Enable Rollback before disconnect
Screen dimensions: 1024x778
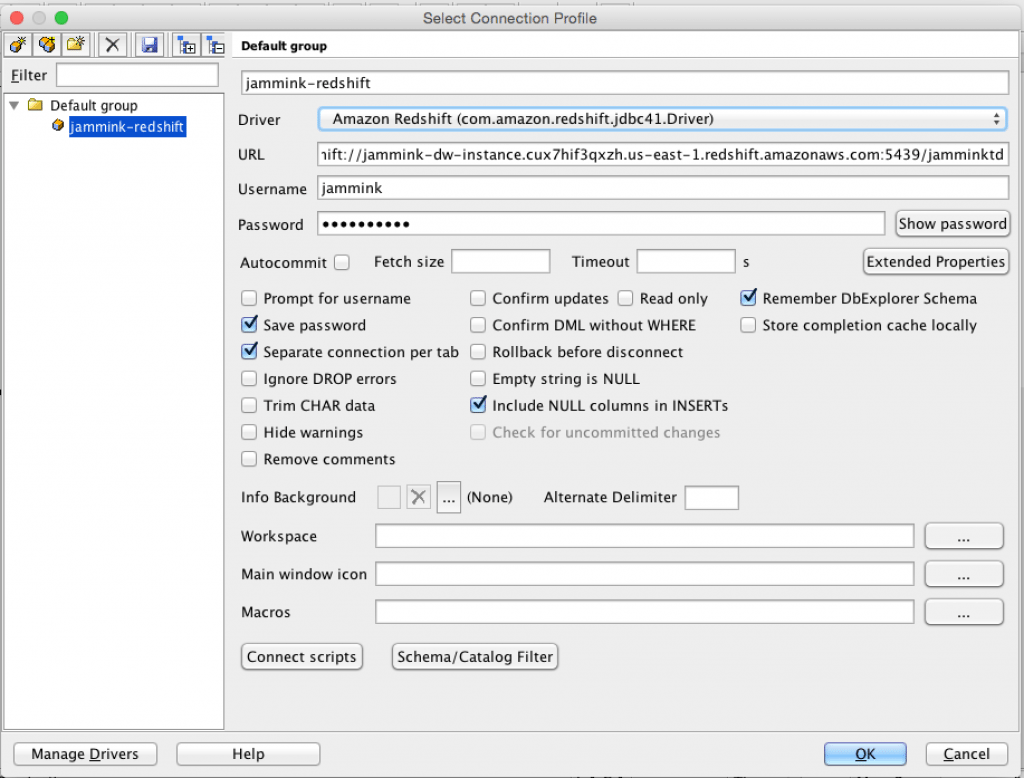478,352
